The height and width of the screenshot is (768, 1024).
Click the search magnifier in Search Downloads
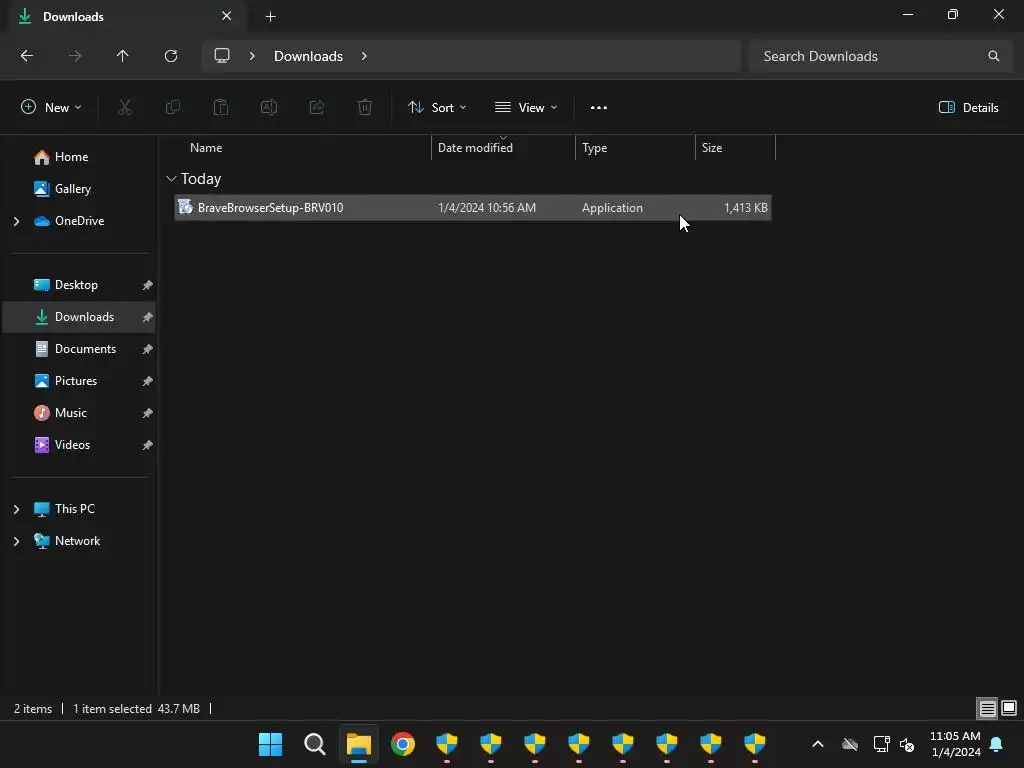pos(993,56)
